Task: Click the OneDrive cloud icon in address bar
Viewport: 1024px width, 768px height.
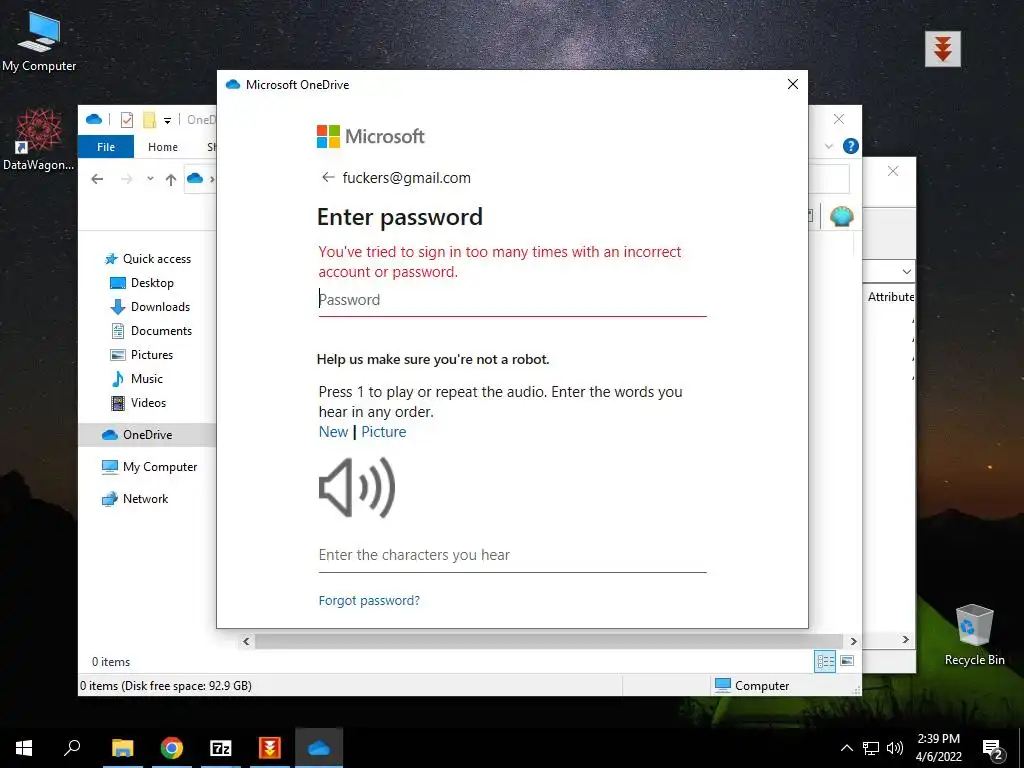Action: (195, 178)
